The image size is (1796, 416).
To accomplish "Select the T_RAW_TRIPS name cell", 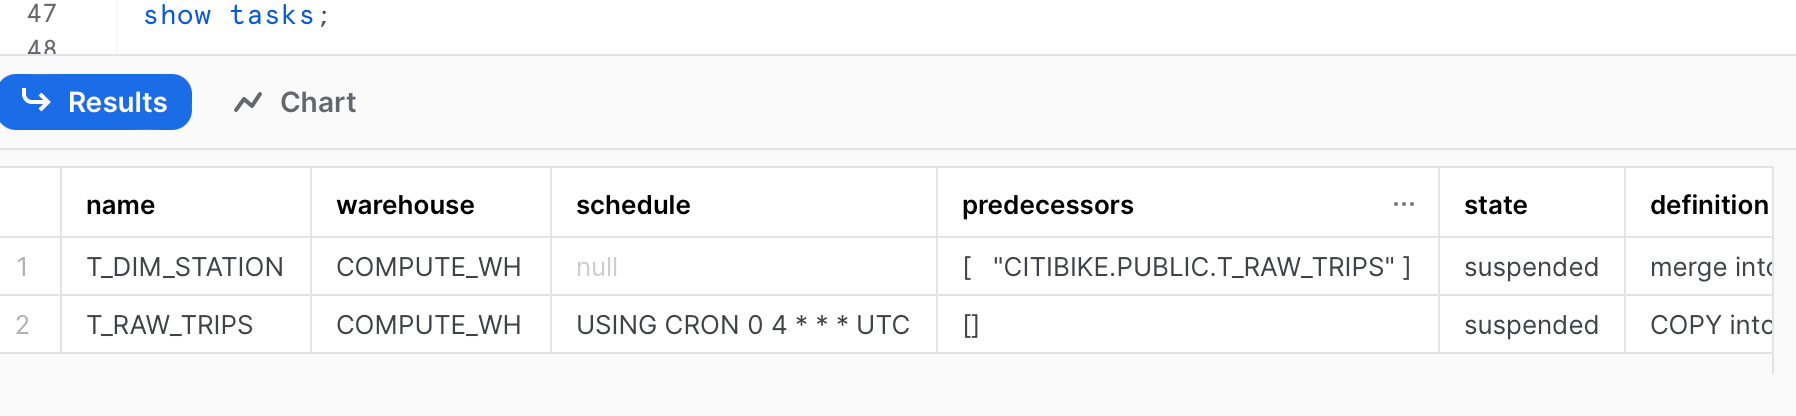I will (x=186, y=325).
